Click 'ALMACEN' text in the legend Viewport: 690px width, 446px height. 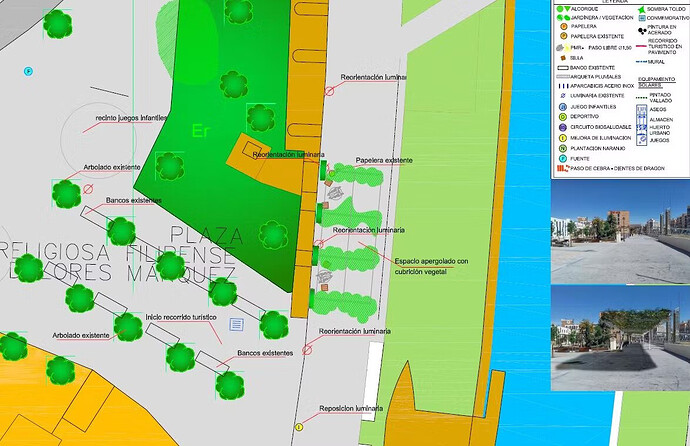pos(661,120)
